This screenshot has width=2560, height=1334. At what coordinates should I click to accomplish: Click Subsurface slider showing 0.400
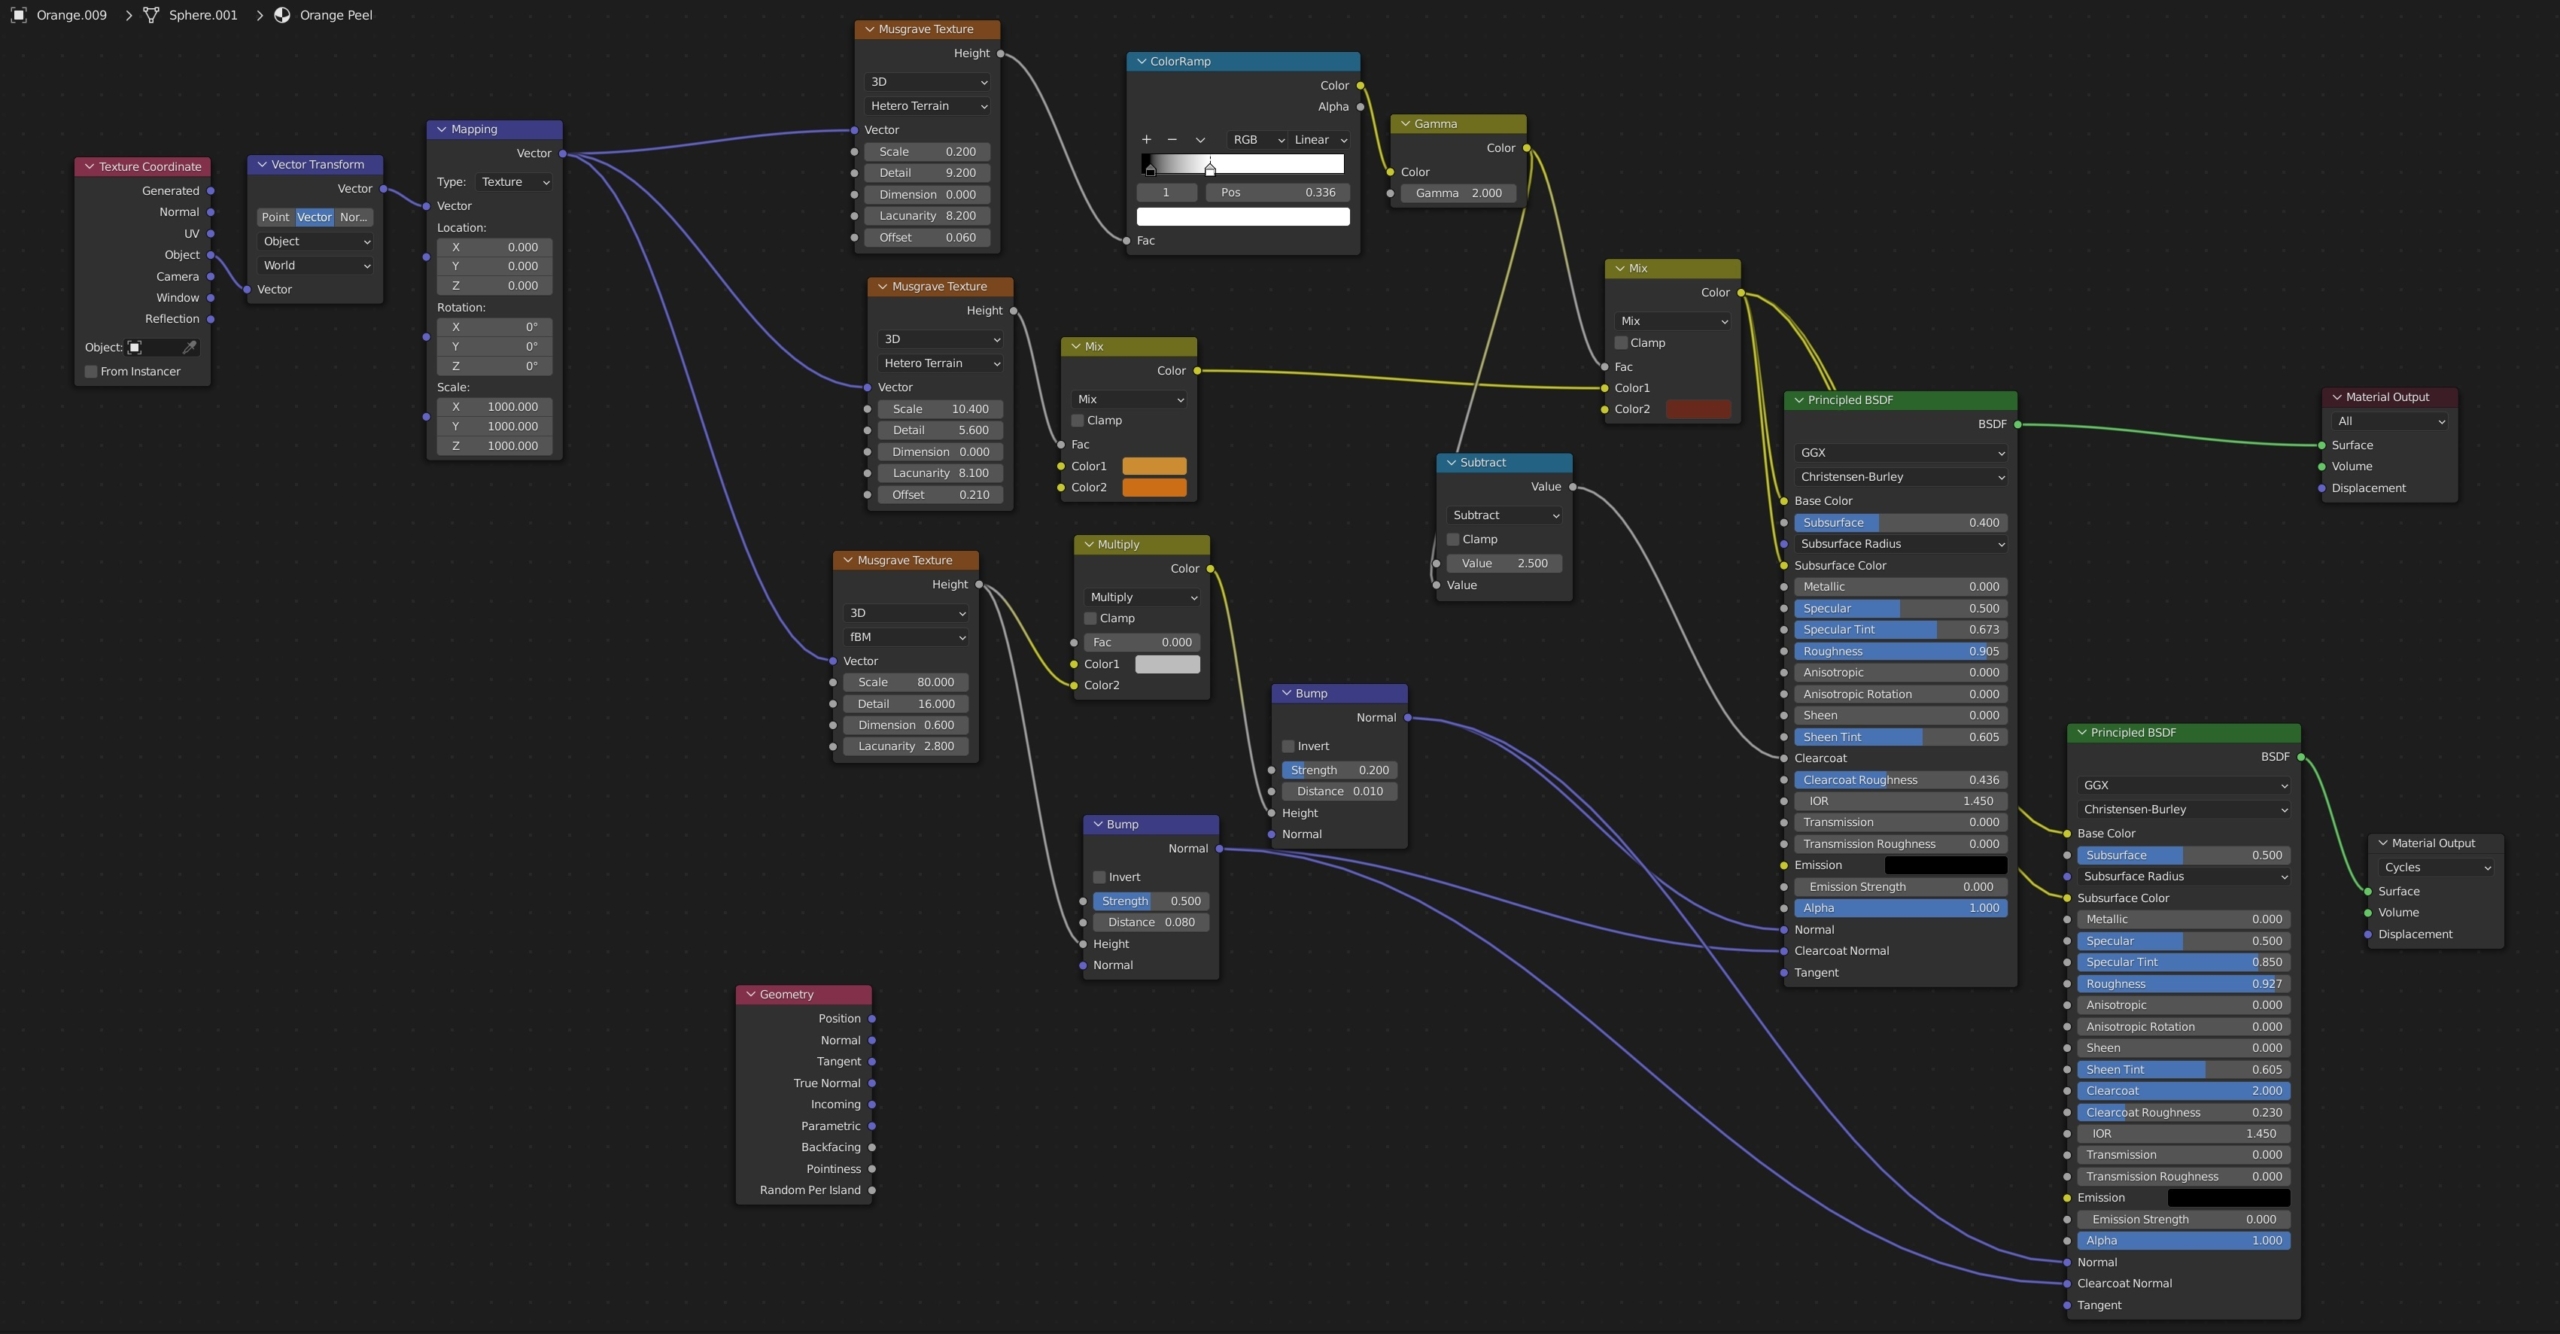(x=1900, y=523)
